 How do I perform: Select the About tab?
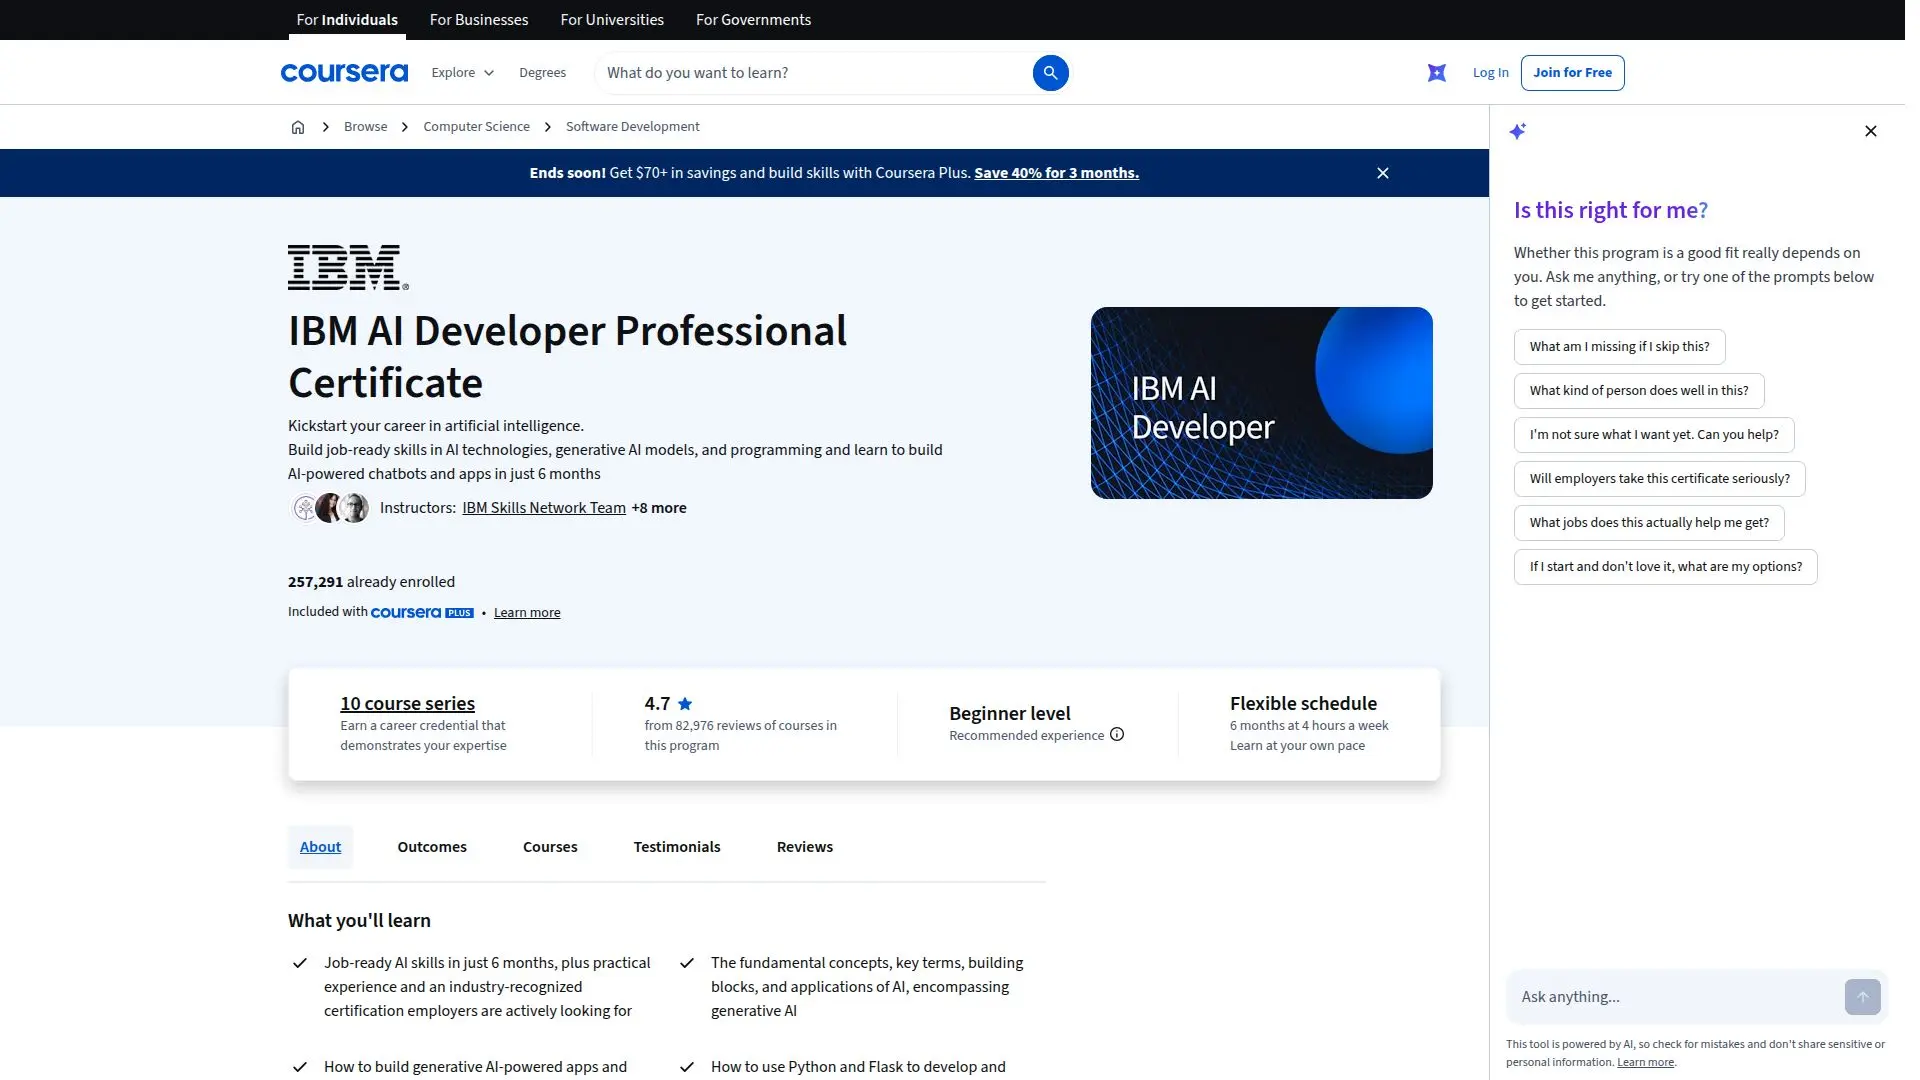320,847
